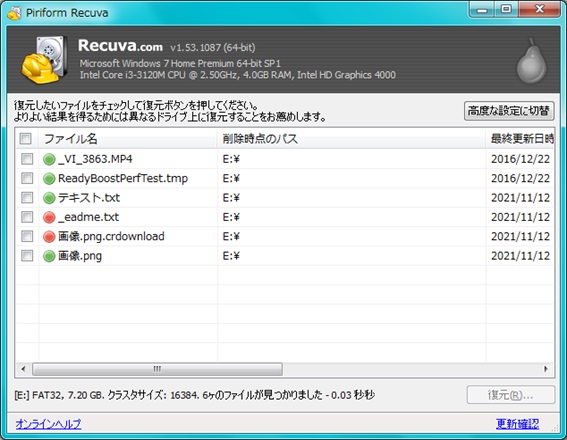The image size is (567, 440).
Task: Click green status dot of ReadyBoostPerfTest.tmp
Action: click(x=49, y=178)
